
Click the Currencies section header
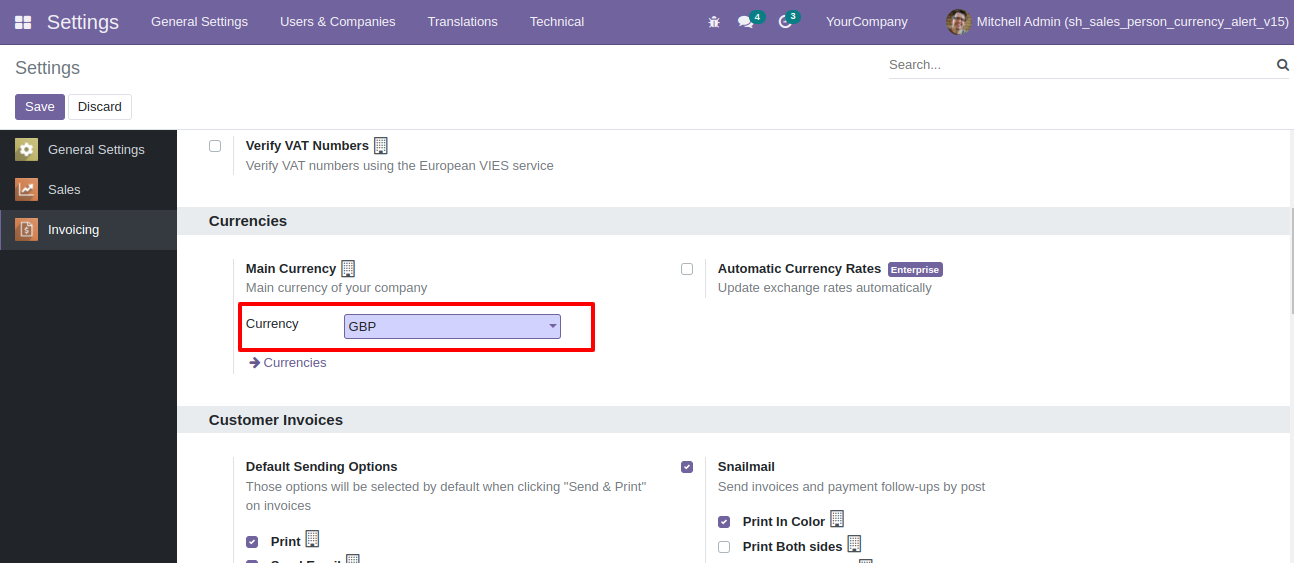[248, 221]
